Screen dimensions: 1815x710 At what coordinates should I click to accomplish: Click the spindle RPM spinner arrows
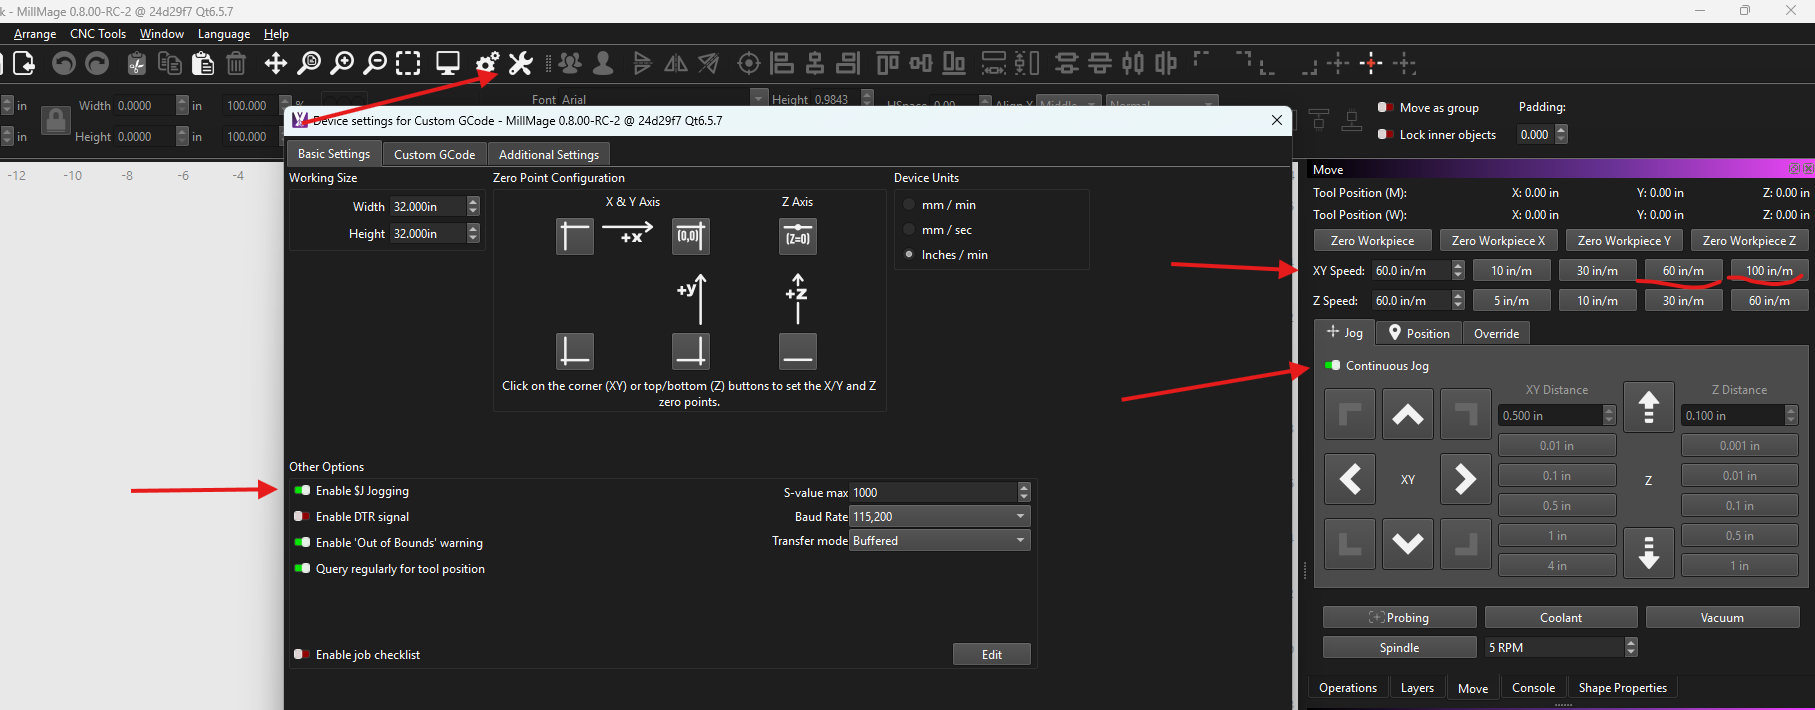(x=1631, y=647)
